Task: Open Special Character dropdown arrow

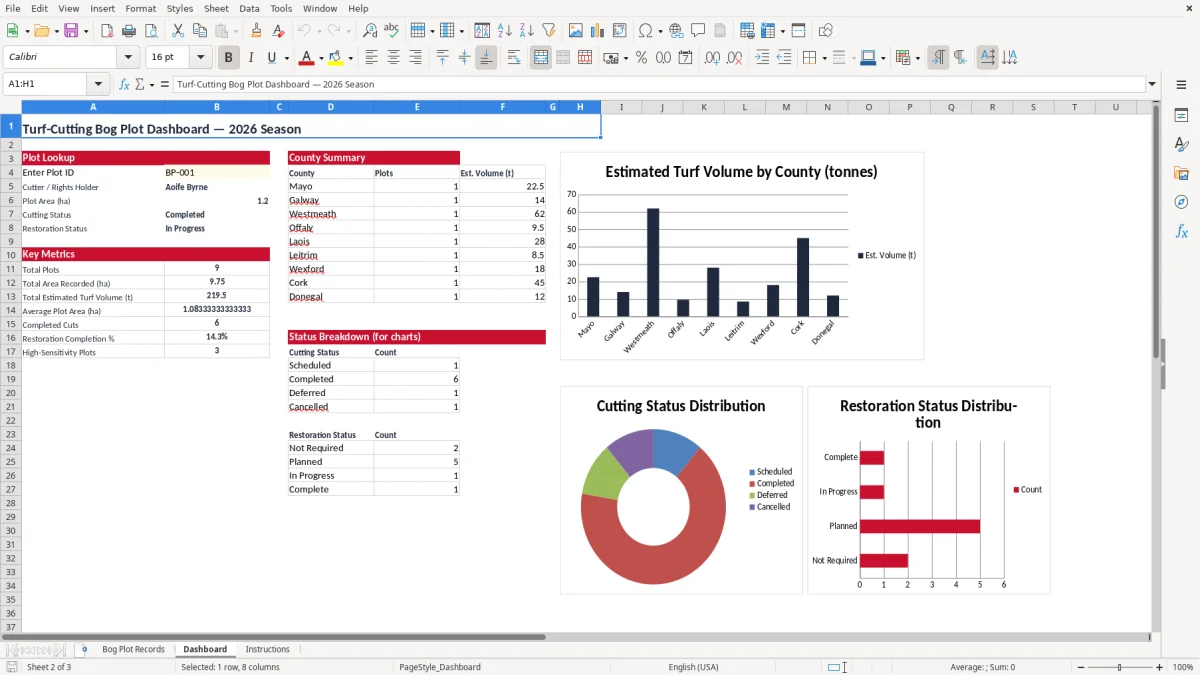Action: (658, 31)
